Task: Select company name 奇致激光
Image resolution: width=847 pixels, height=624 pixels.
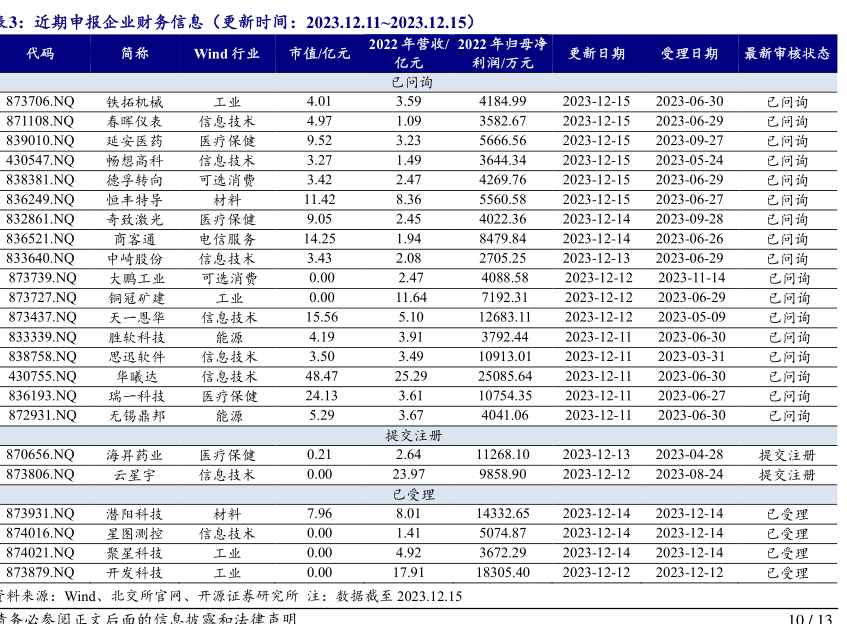Action: click(x=135, y=219)
